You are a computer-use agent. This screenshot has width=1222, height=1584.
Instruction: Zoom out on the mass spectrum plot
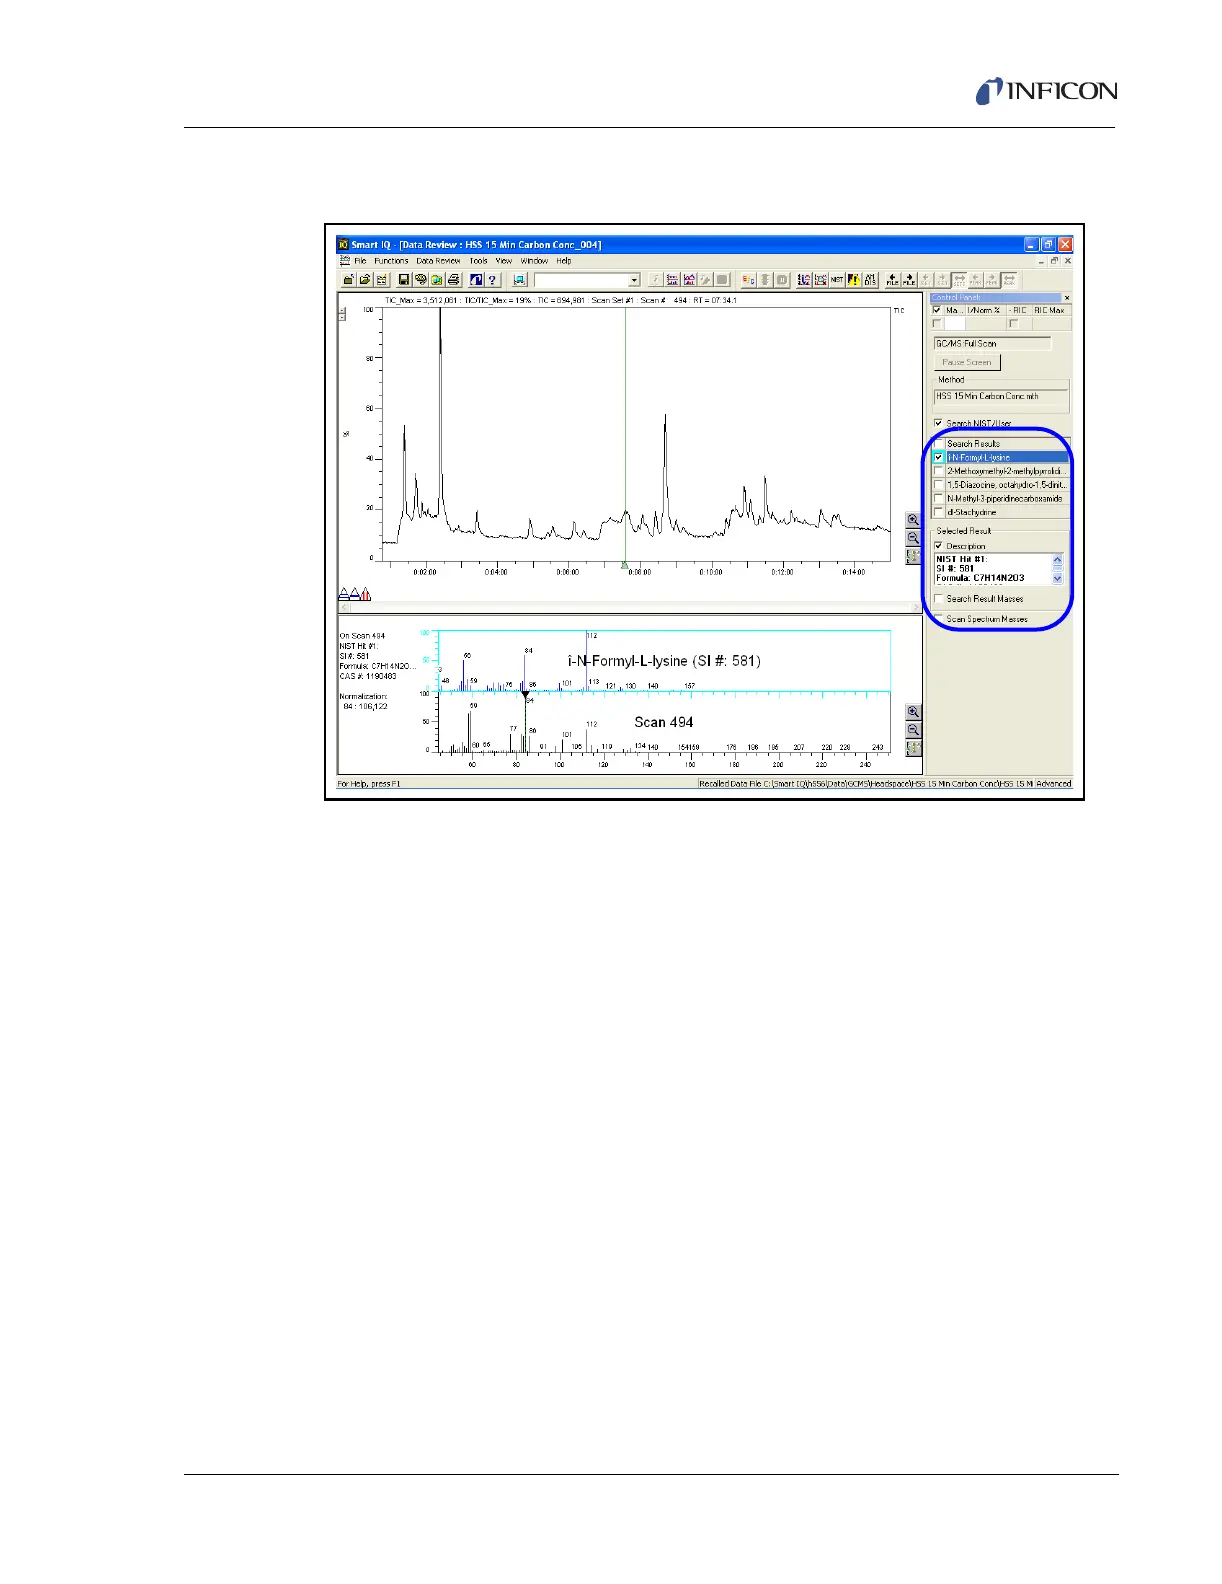click(913, 730)
